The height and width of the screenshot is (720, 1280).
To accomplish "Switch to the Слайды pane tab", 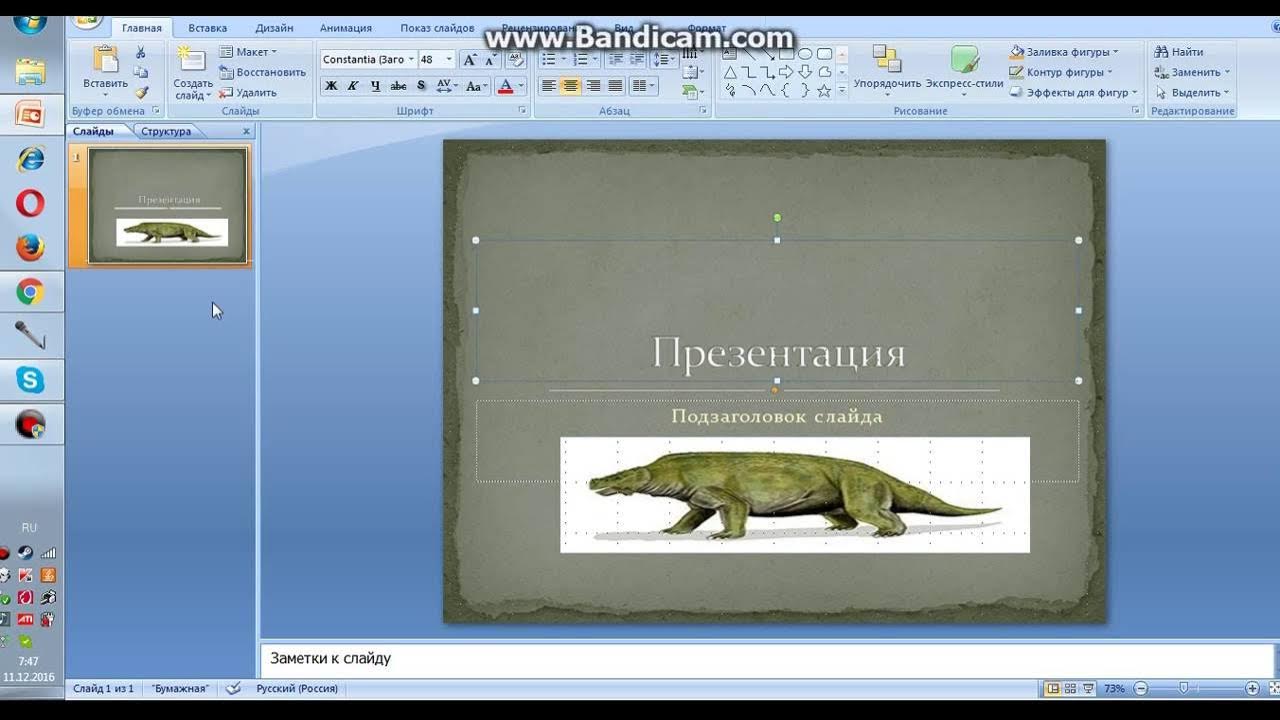I will (x=94, y=131).
